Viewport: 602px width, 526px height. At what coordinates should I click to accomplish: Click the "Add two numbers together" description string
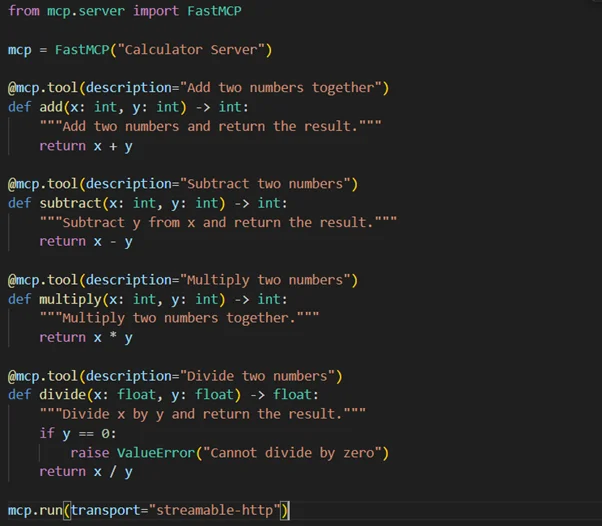(281, 88)
